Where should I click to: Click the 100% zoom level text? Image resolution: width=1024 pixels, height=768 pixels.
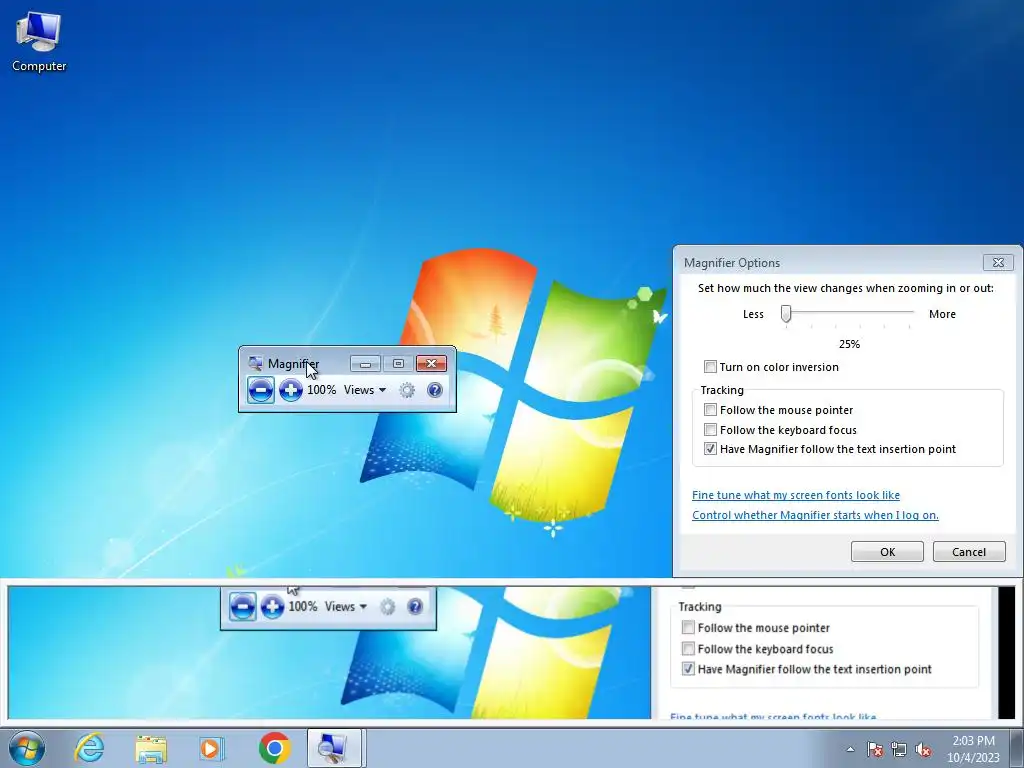coord(321,390)
